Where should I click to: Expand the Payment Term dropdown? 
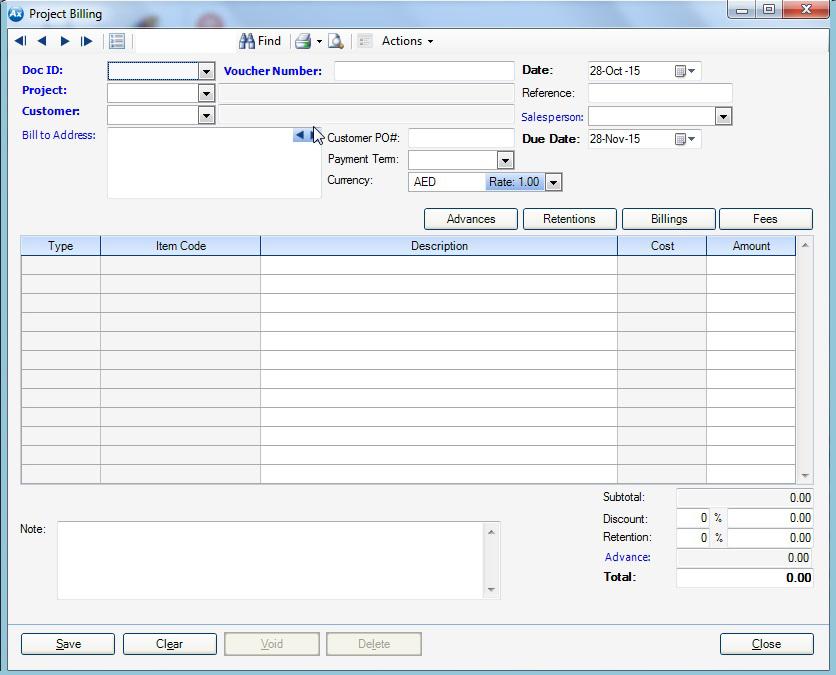click(505, 159)
